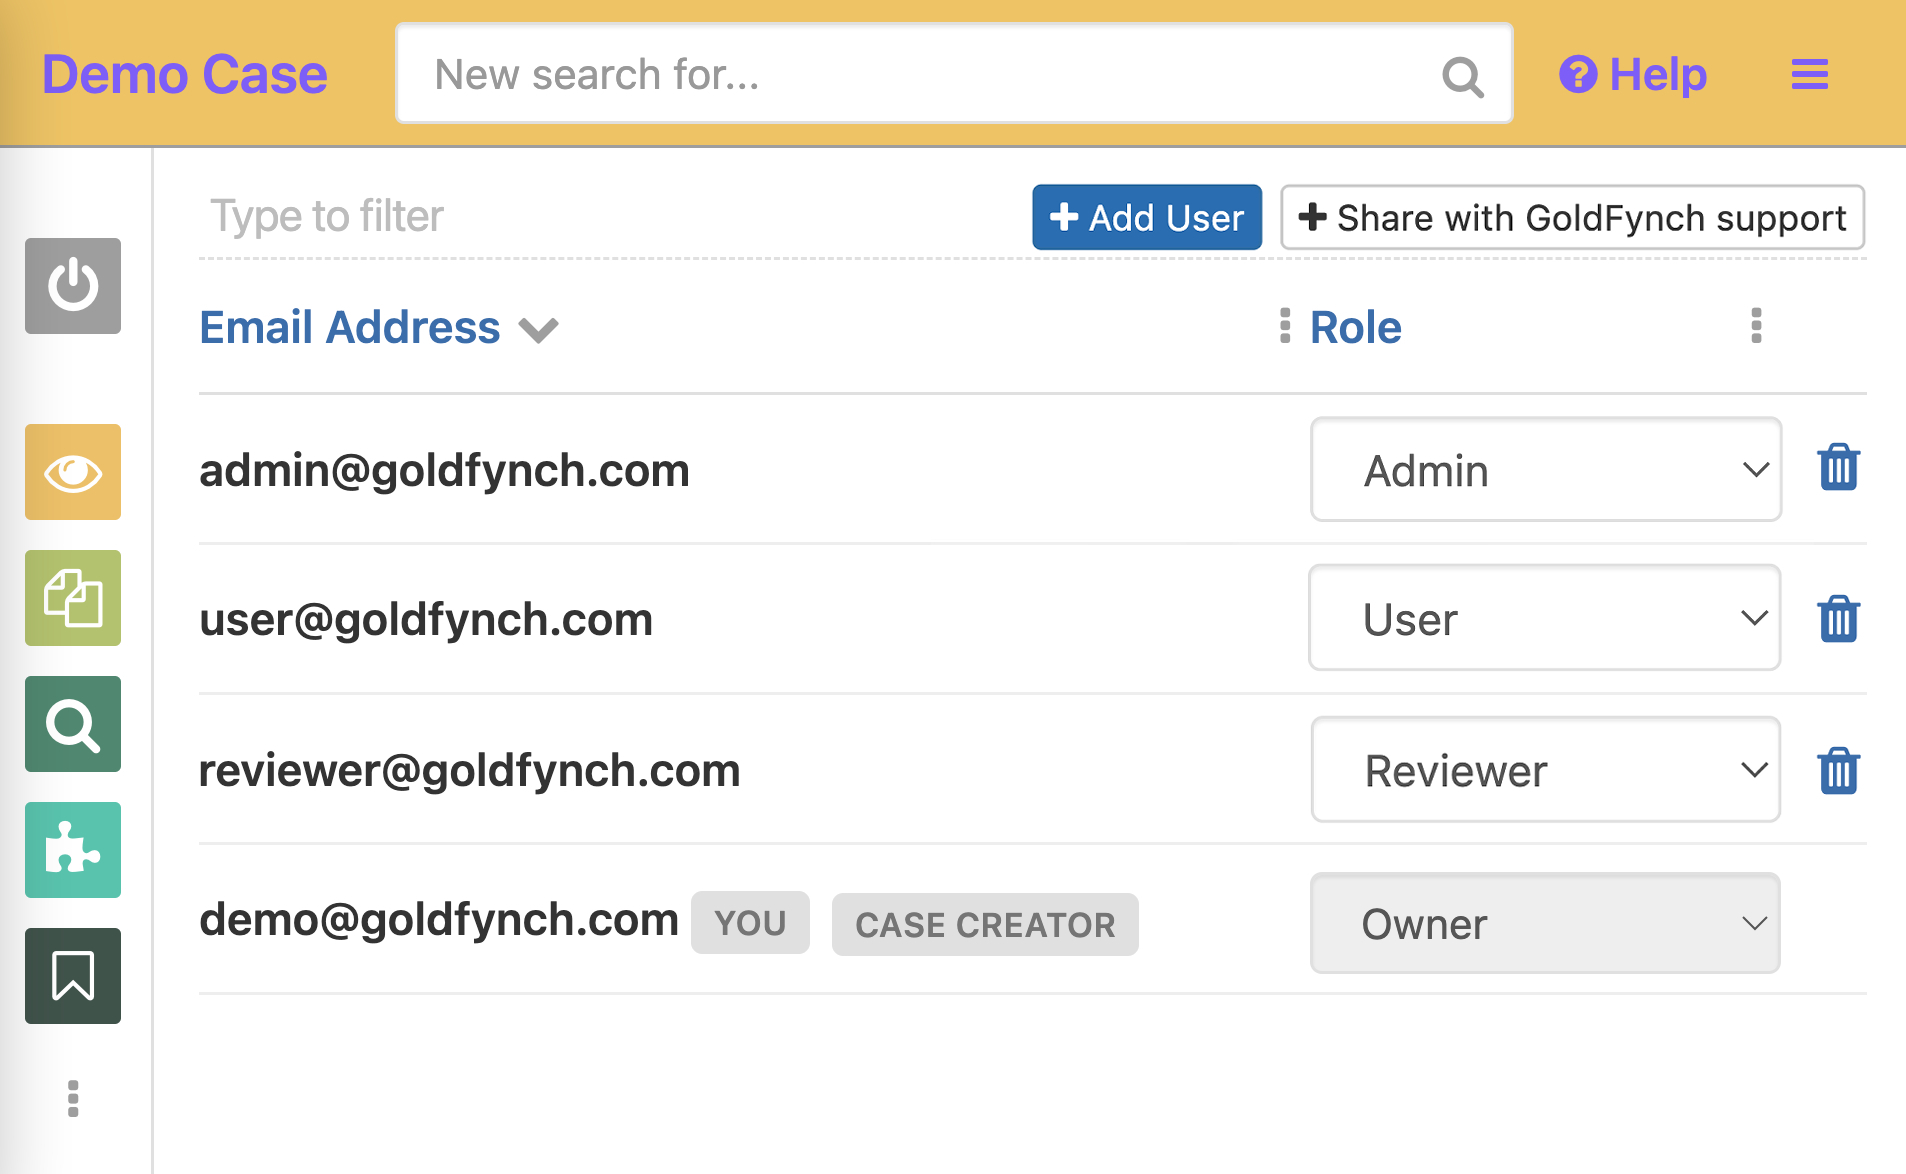Open role dropdown for reviewer@goldfynch.com
Viewport: 1906px width, 1174px height.
pyautogui.click(x=1546, y=770)
